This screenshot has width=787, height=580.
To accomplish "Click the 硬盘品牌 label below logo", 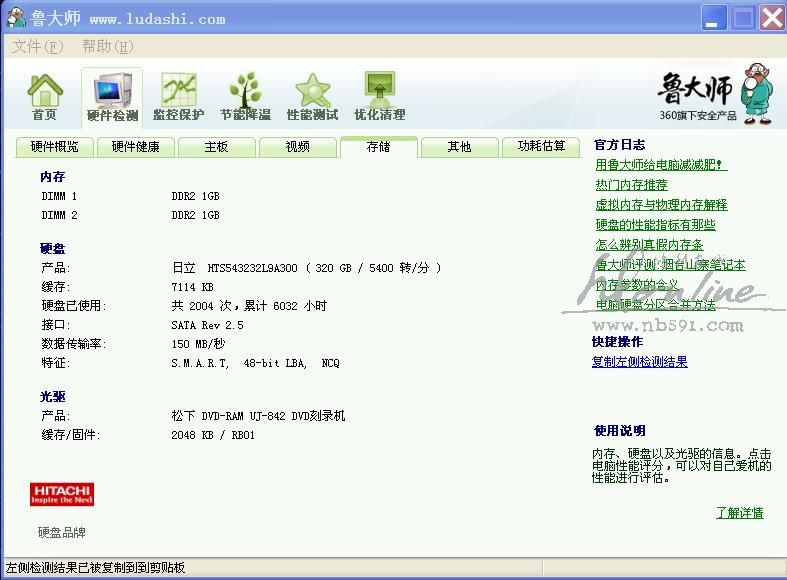I will tap(62, 532).
